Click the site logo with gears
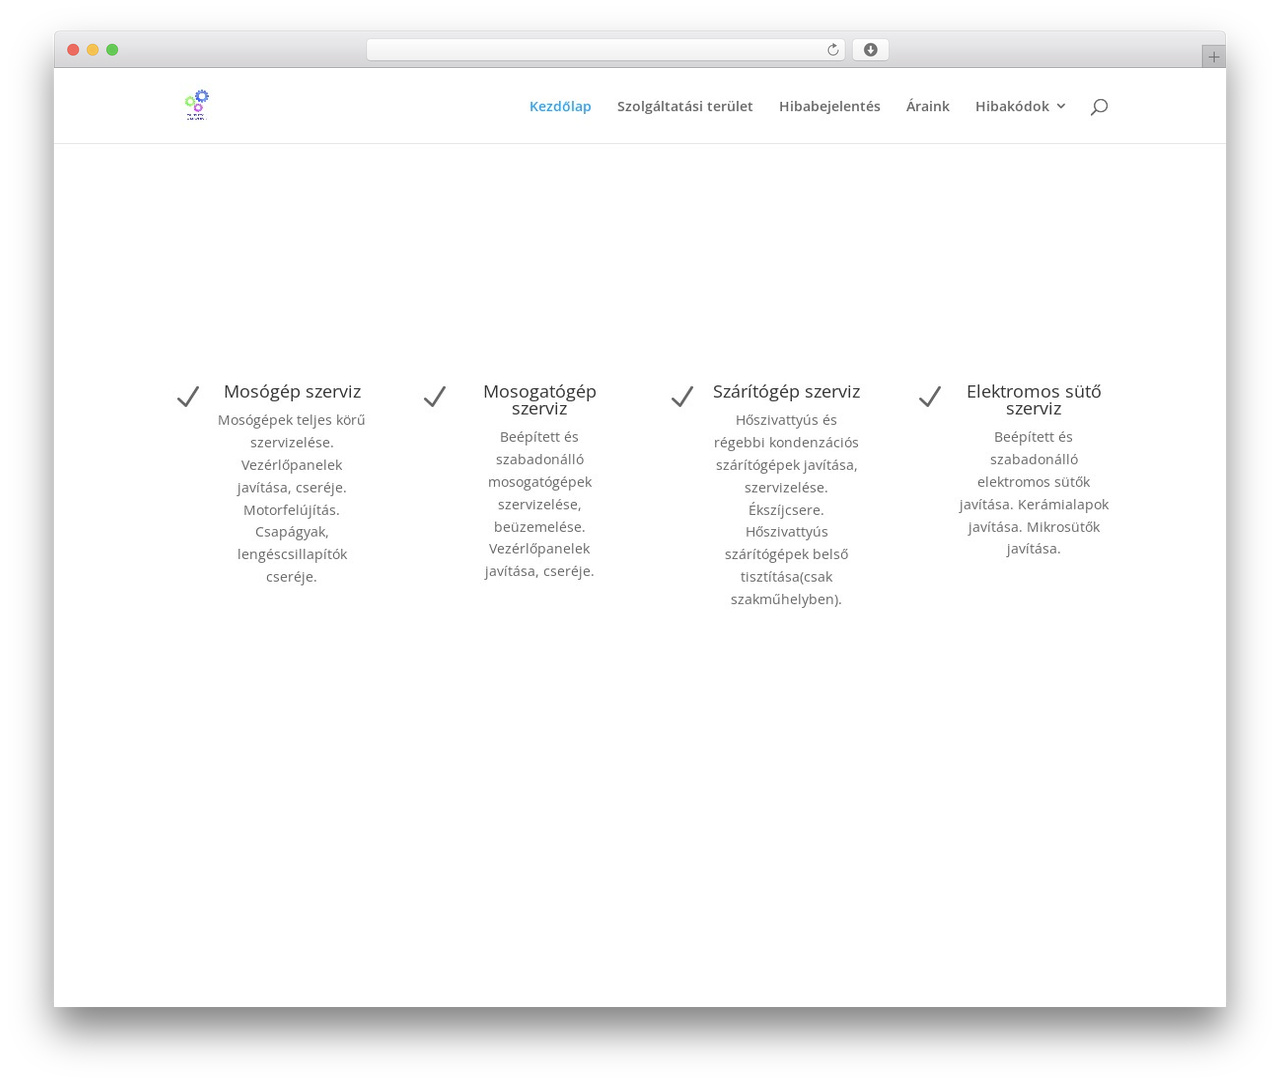 [197, 105]
